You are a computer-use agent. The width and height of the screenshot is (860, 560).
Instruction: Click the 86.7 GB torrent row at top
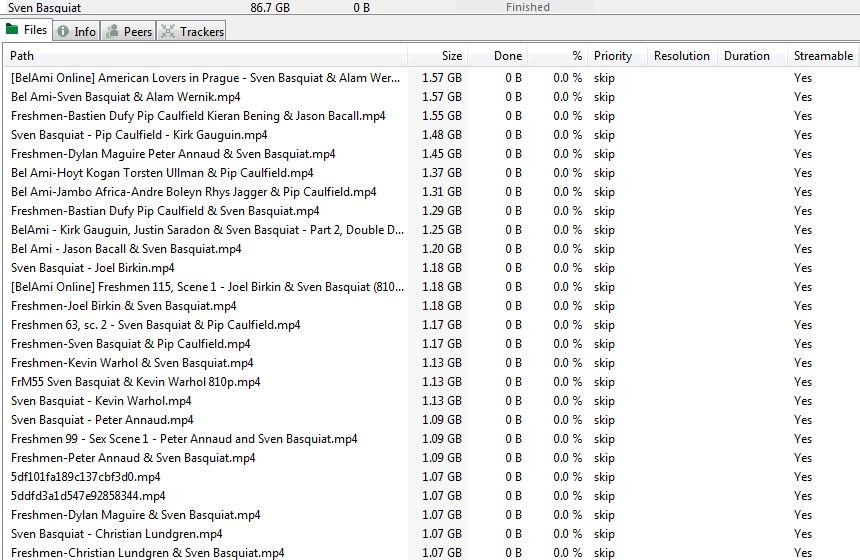point(270,7)
